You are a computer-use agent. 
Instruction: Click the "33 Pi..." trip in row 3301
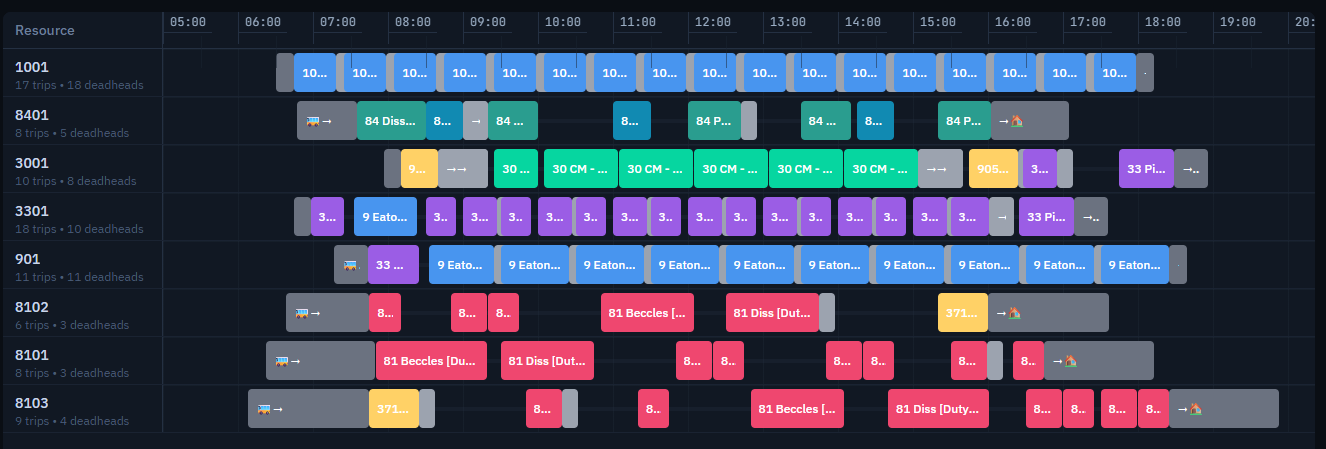1045,217
